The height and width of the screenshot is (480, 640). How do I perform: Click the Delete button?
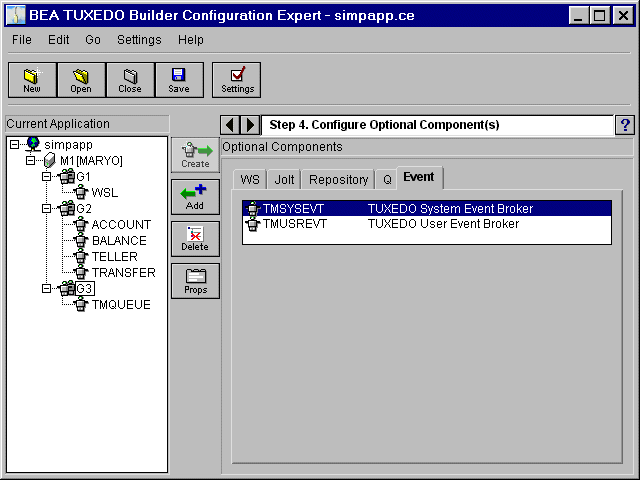click(196, 239)
